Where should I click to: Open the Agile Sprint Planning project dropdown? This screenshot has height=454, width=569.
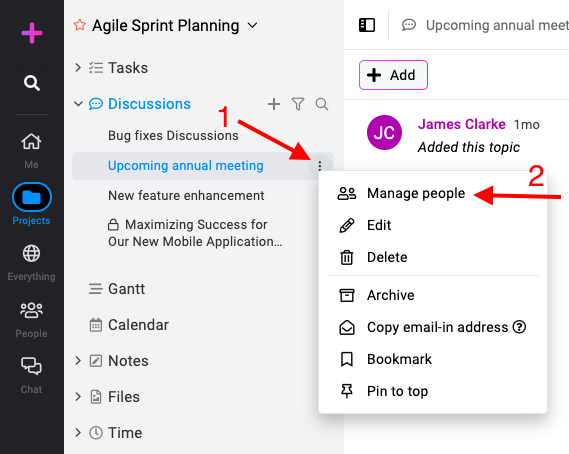coord(252,25)
